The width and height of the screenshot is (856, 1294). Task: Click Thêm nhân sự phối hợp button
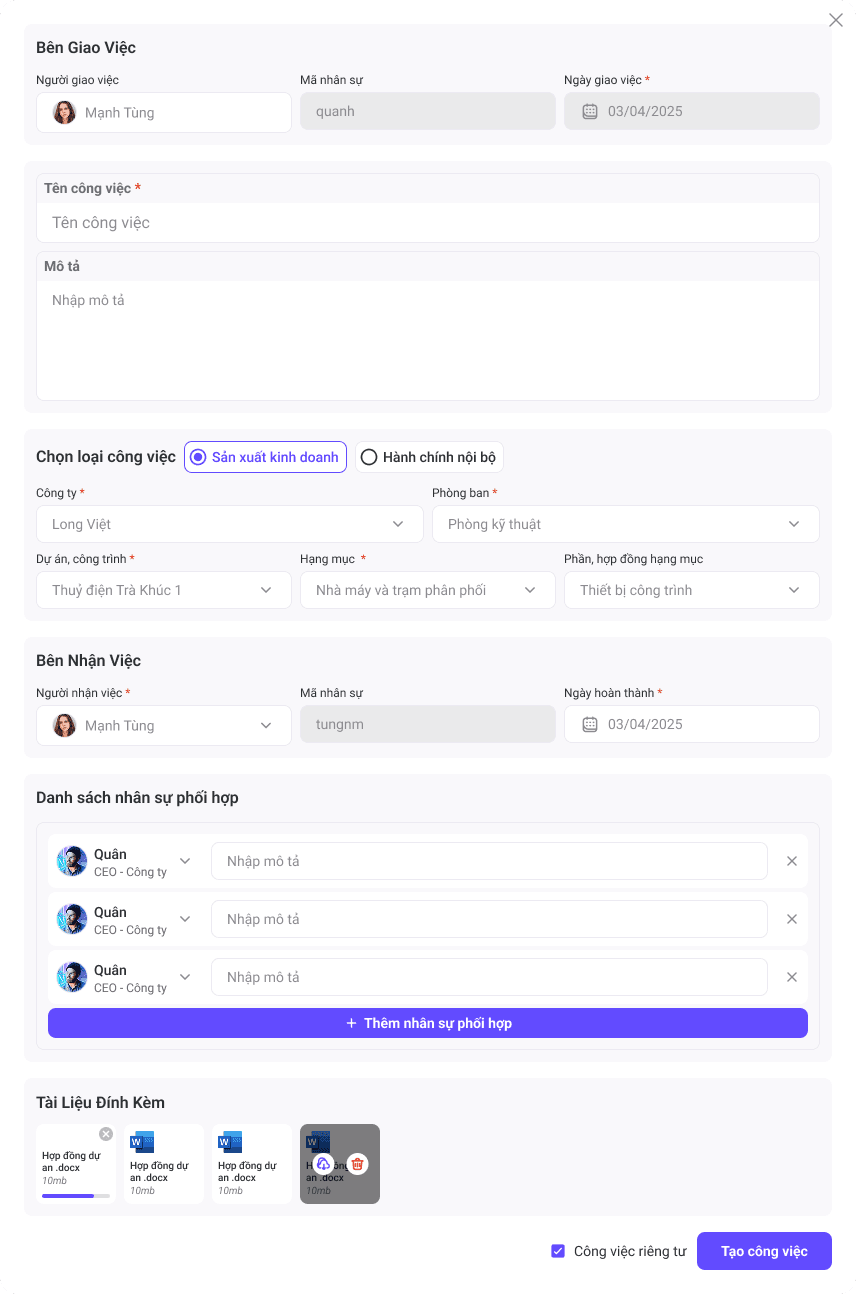click(x=428, y=1023)
